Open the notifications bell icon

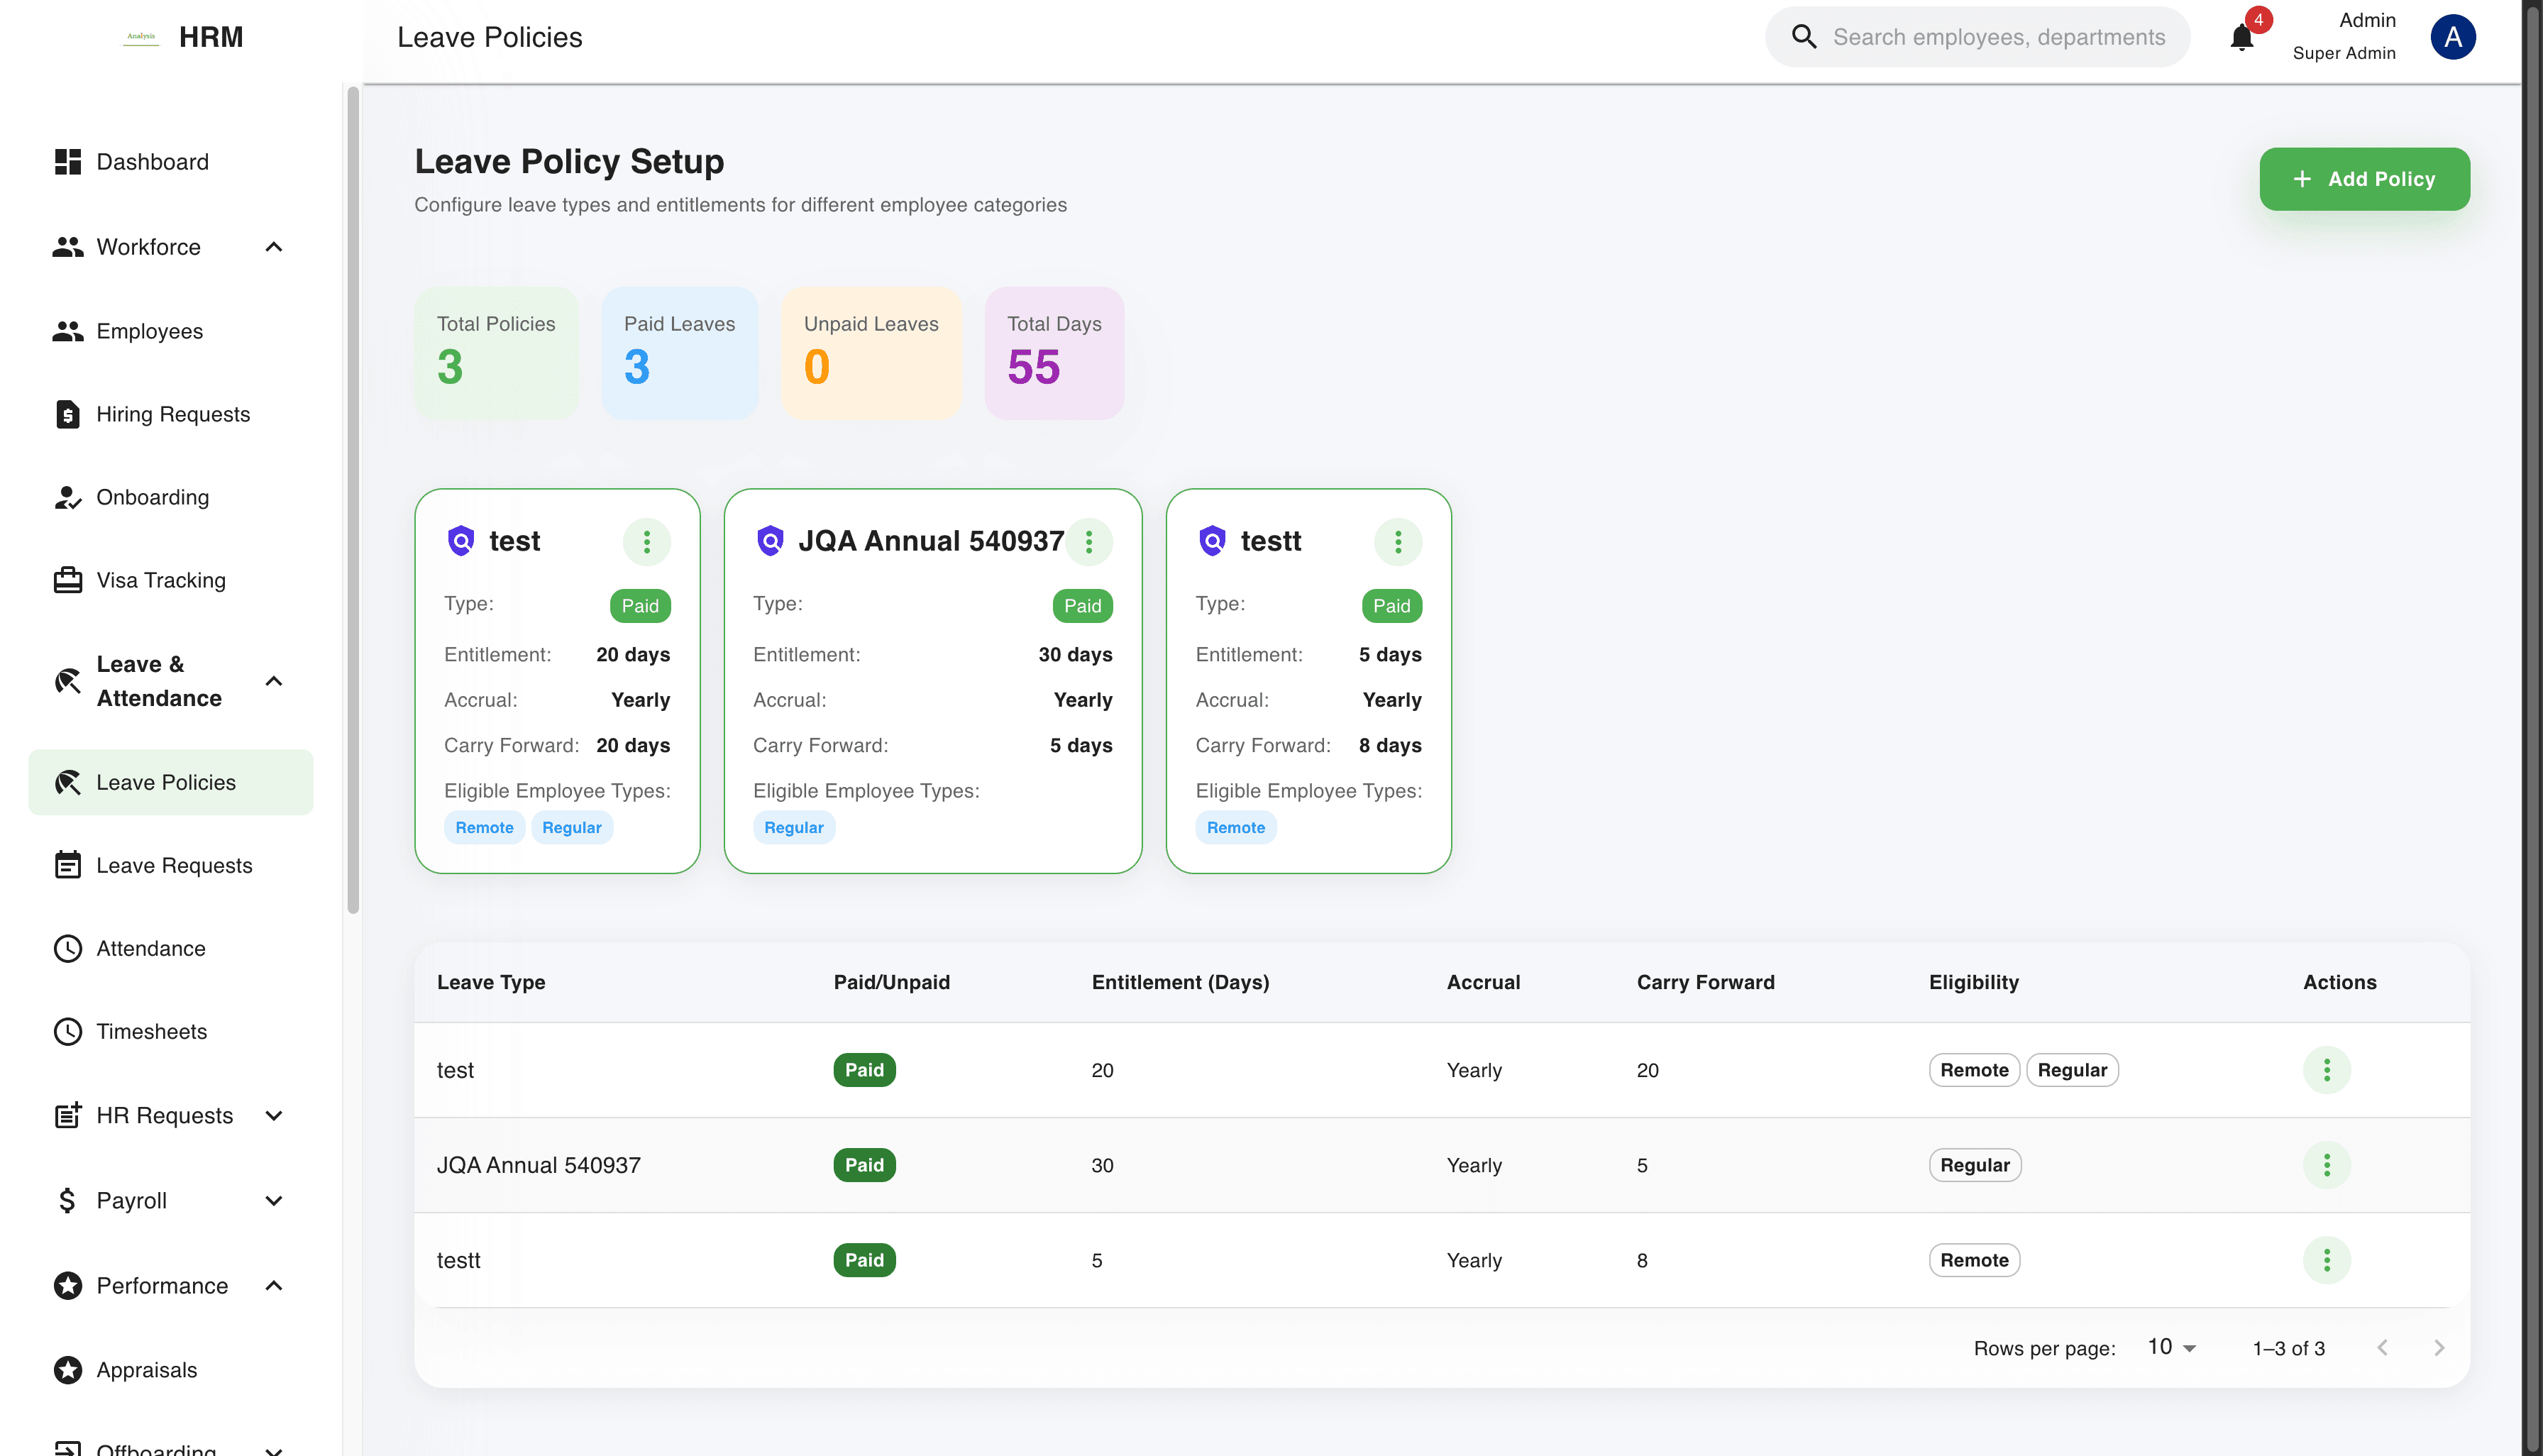click(x=2241, y=37)
